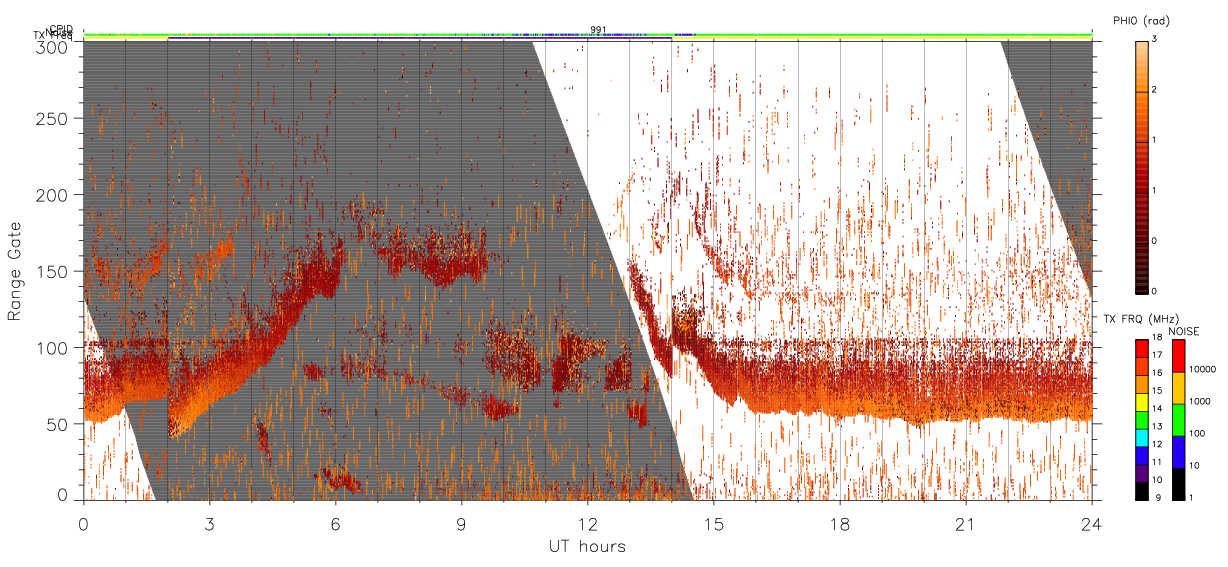
Task: Click the '991' label above the plot
Action: click(598, 29)
